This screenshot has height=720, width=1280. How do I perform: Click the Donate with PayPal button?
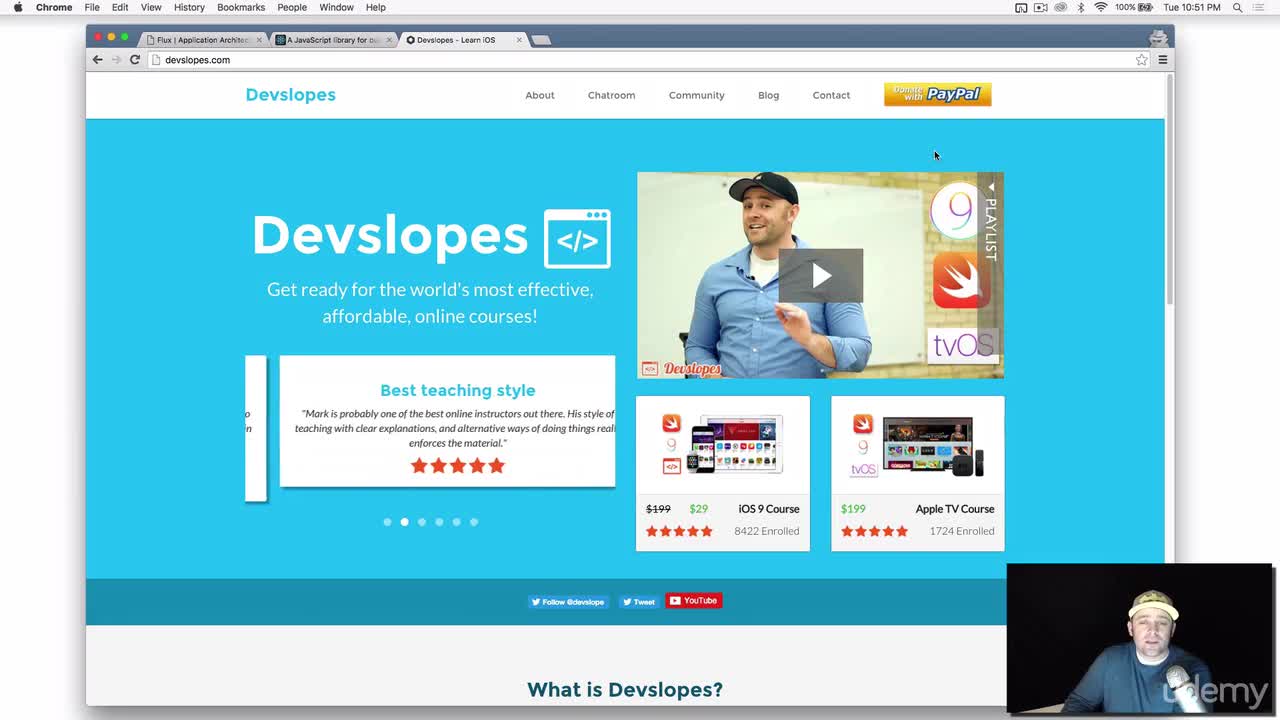938,94
